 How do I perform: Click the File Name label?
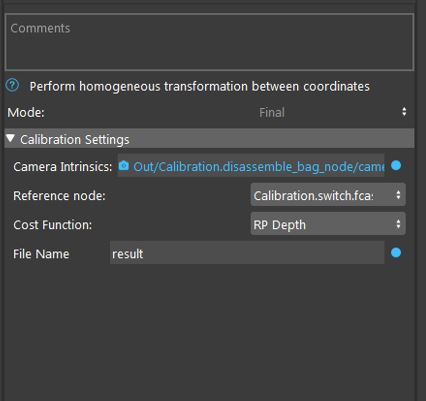[x=41, y=254]
